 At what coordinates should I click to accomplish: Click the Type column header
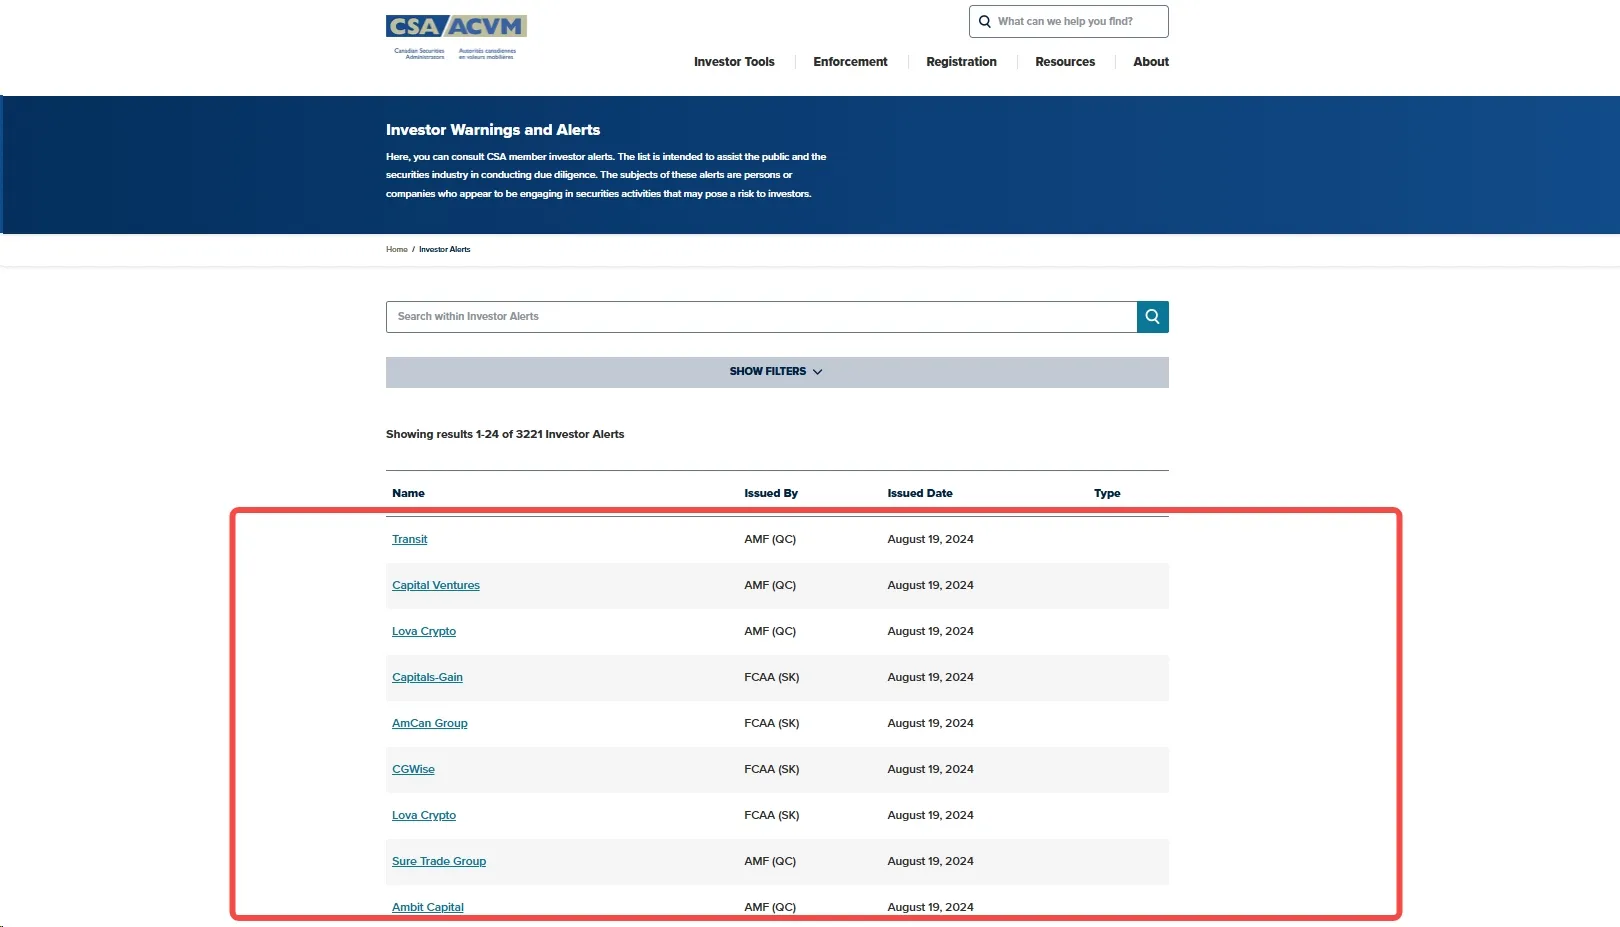coord(1107,493)
